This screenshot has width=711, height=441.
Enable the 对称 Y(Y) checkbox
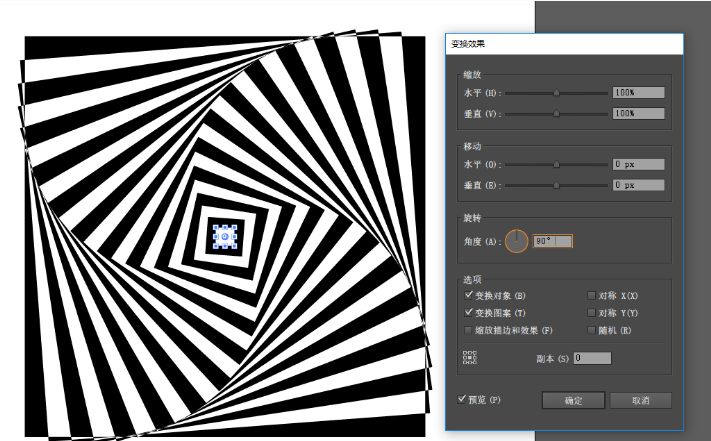[x=591, y=313]
